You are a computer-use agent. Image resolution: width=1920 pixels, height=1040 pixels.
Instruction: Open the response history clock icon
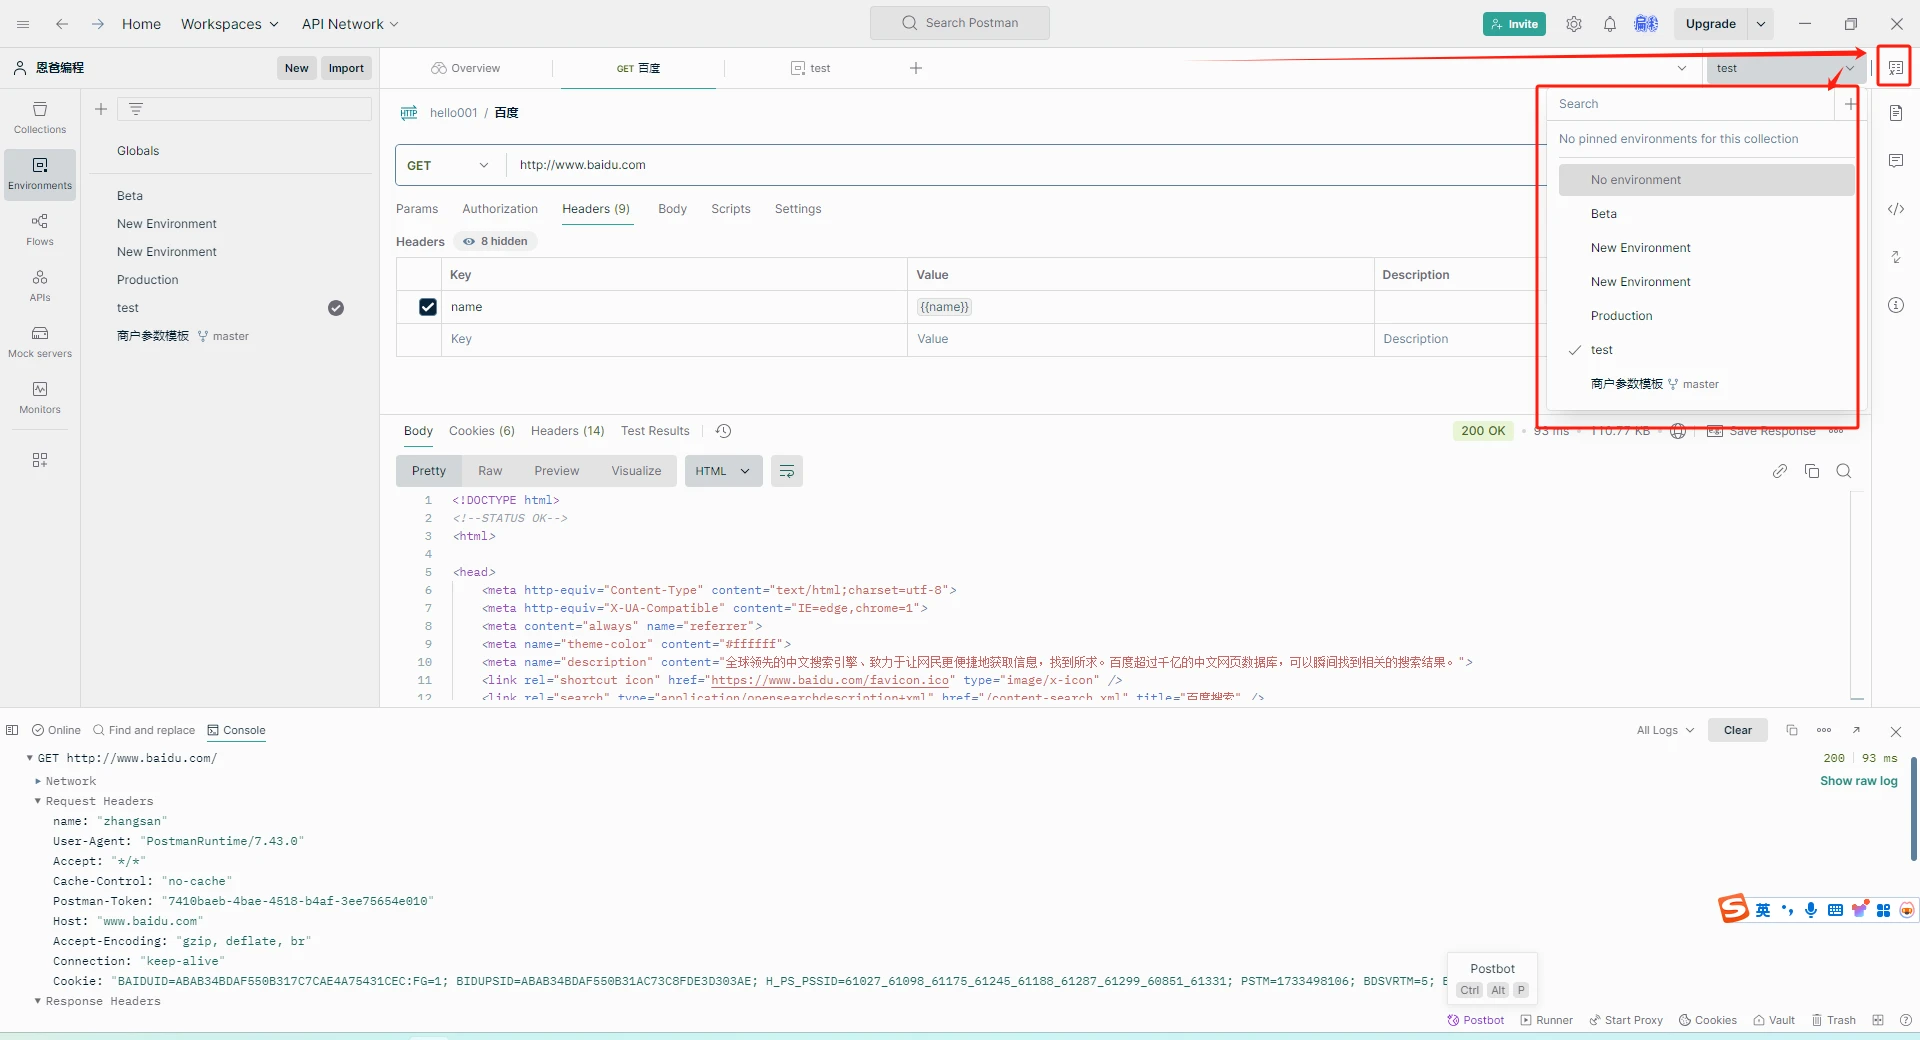click(724, 431)
